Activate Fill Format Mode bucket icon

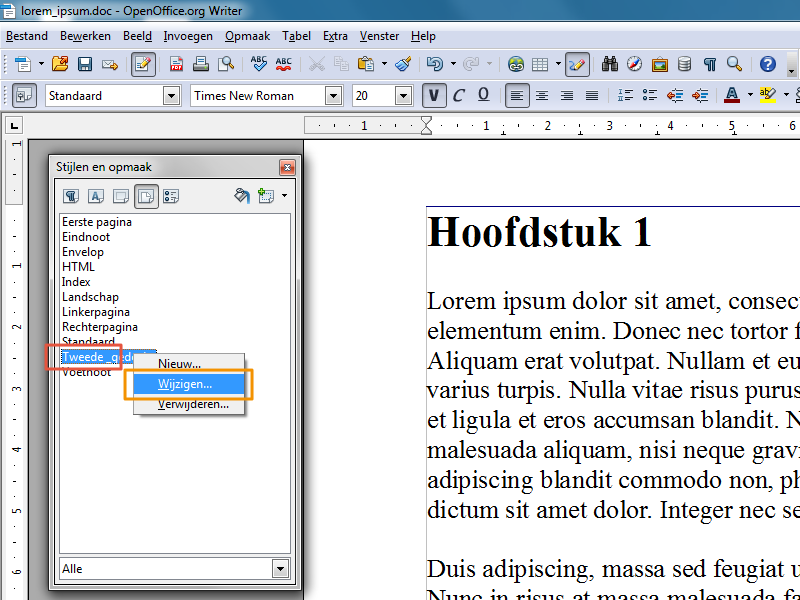[x=241, y=196]
